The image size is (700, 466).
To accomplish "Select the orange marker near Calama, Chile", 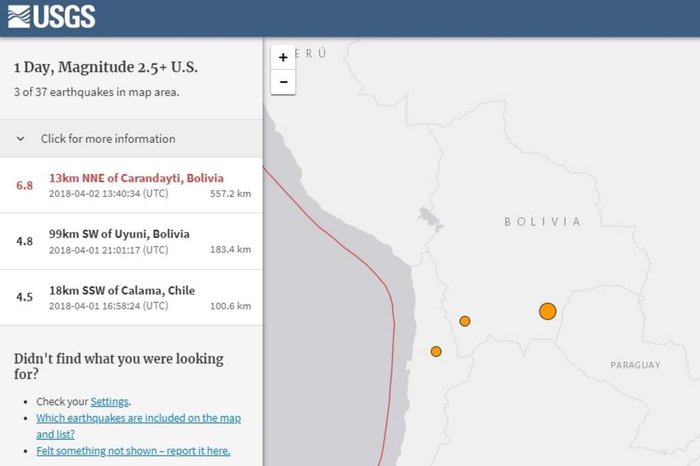I will [436, 351].
